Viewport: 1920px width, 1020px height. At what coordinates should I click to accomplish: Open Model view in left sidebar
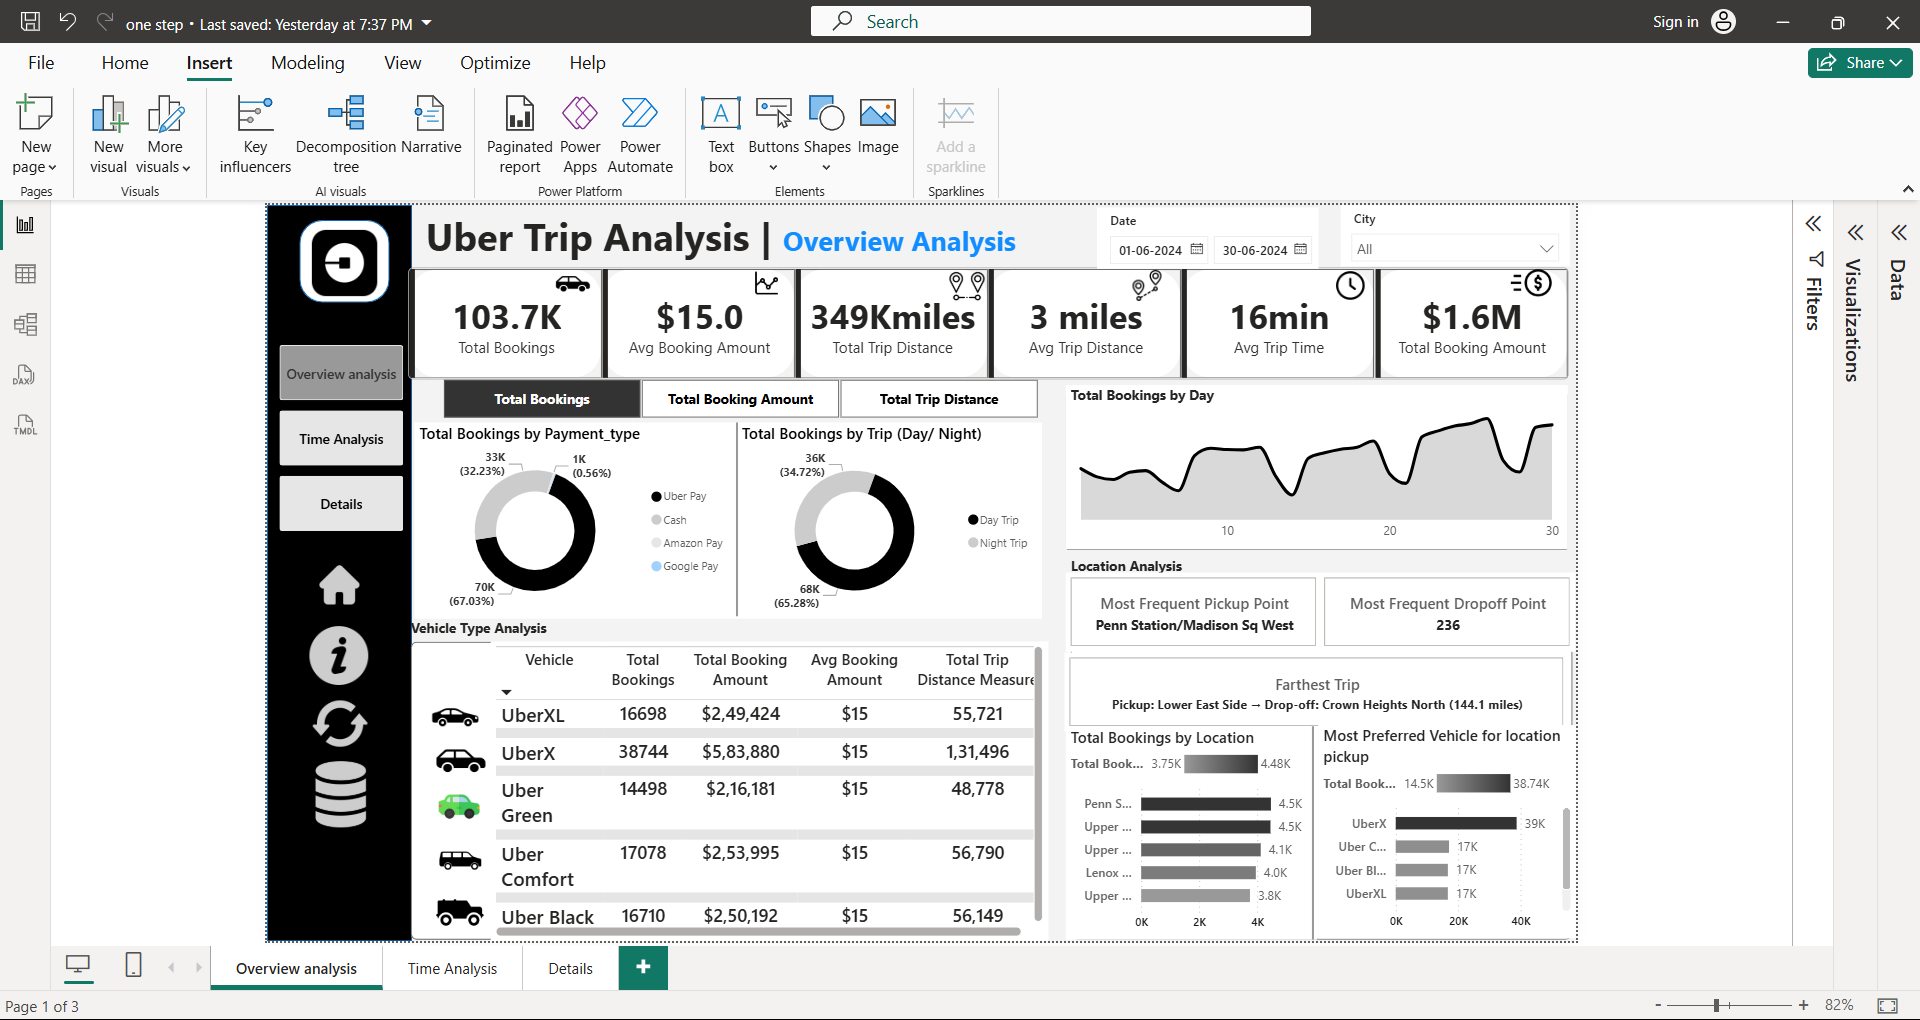pos(26,324)
